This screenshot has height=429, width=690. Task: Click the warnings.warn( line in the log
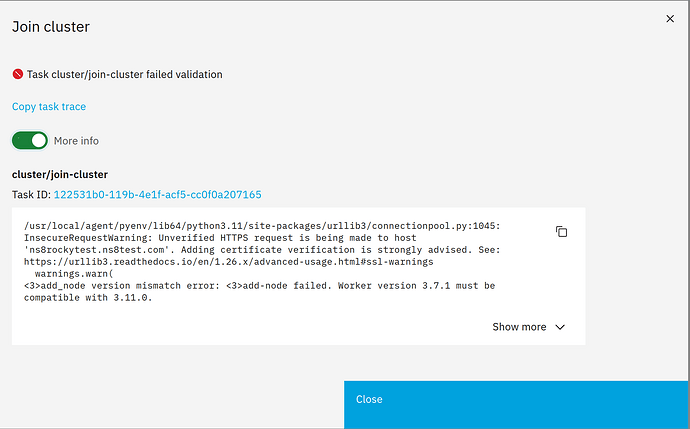[75, 273]
